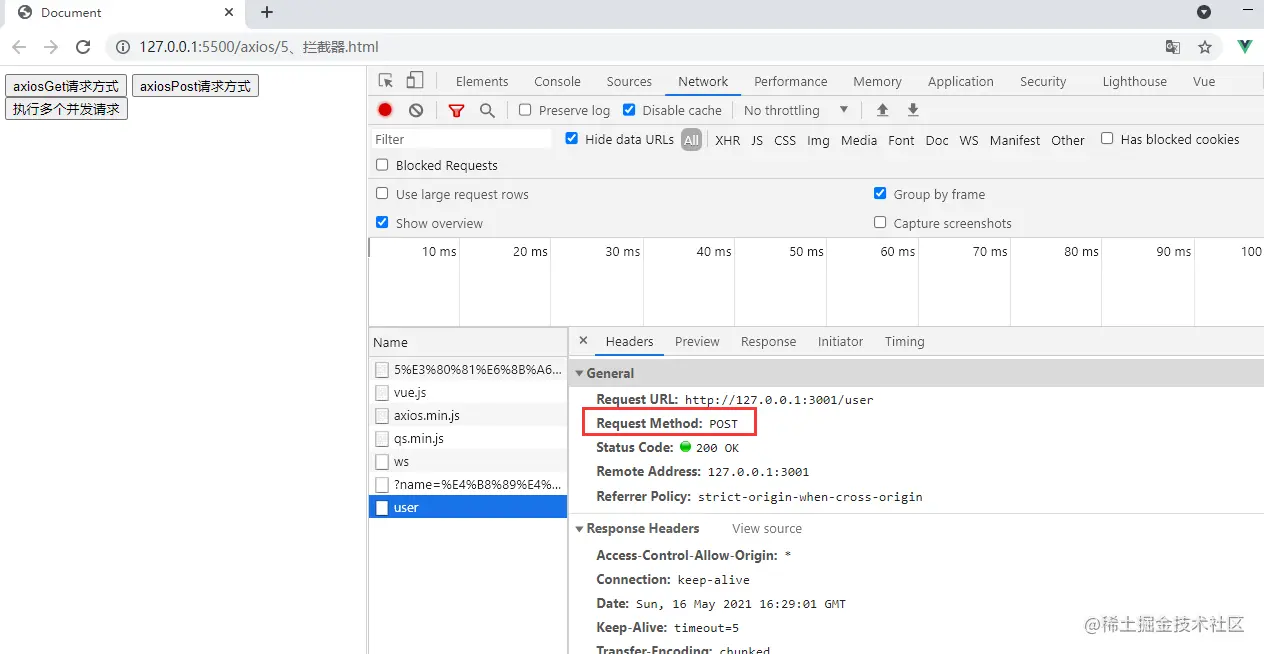This screenshot has height=654, width=1264.
Task: Select the user request row
Action: [468, 508]
